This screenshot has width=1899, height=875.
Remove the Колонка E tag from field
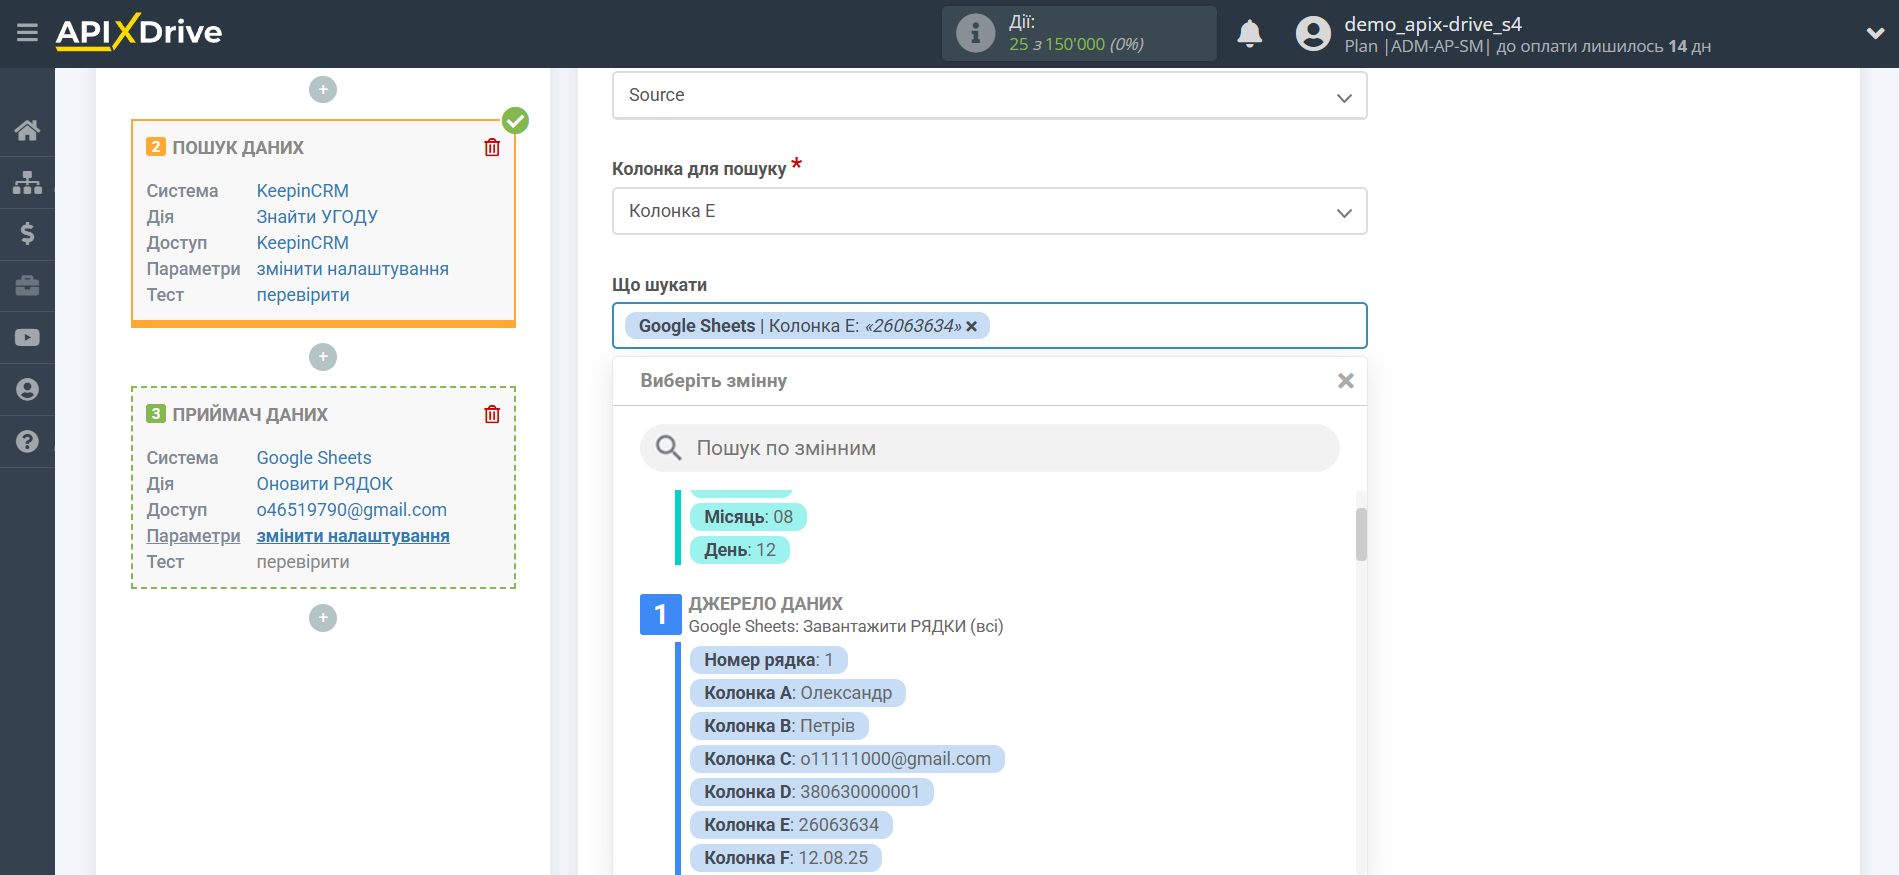click(971, 326)
